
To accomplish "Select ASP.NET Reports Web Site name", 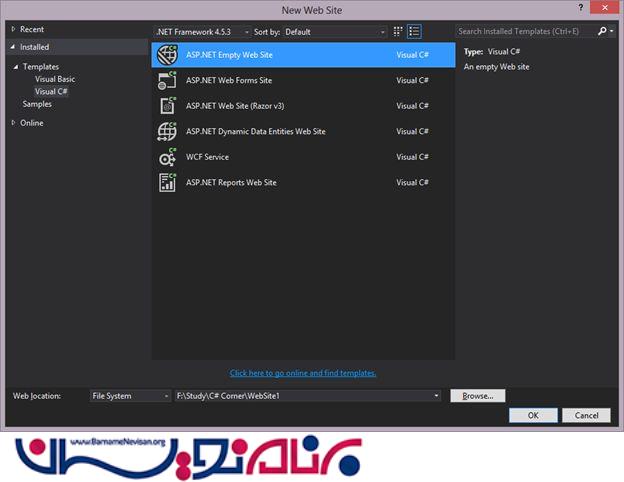I will 231,182.
